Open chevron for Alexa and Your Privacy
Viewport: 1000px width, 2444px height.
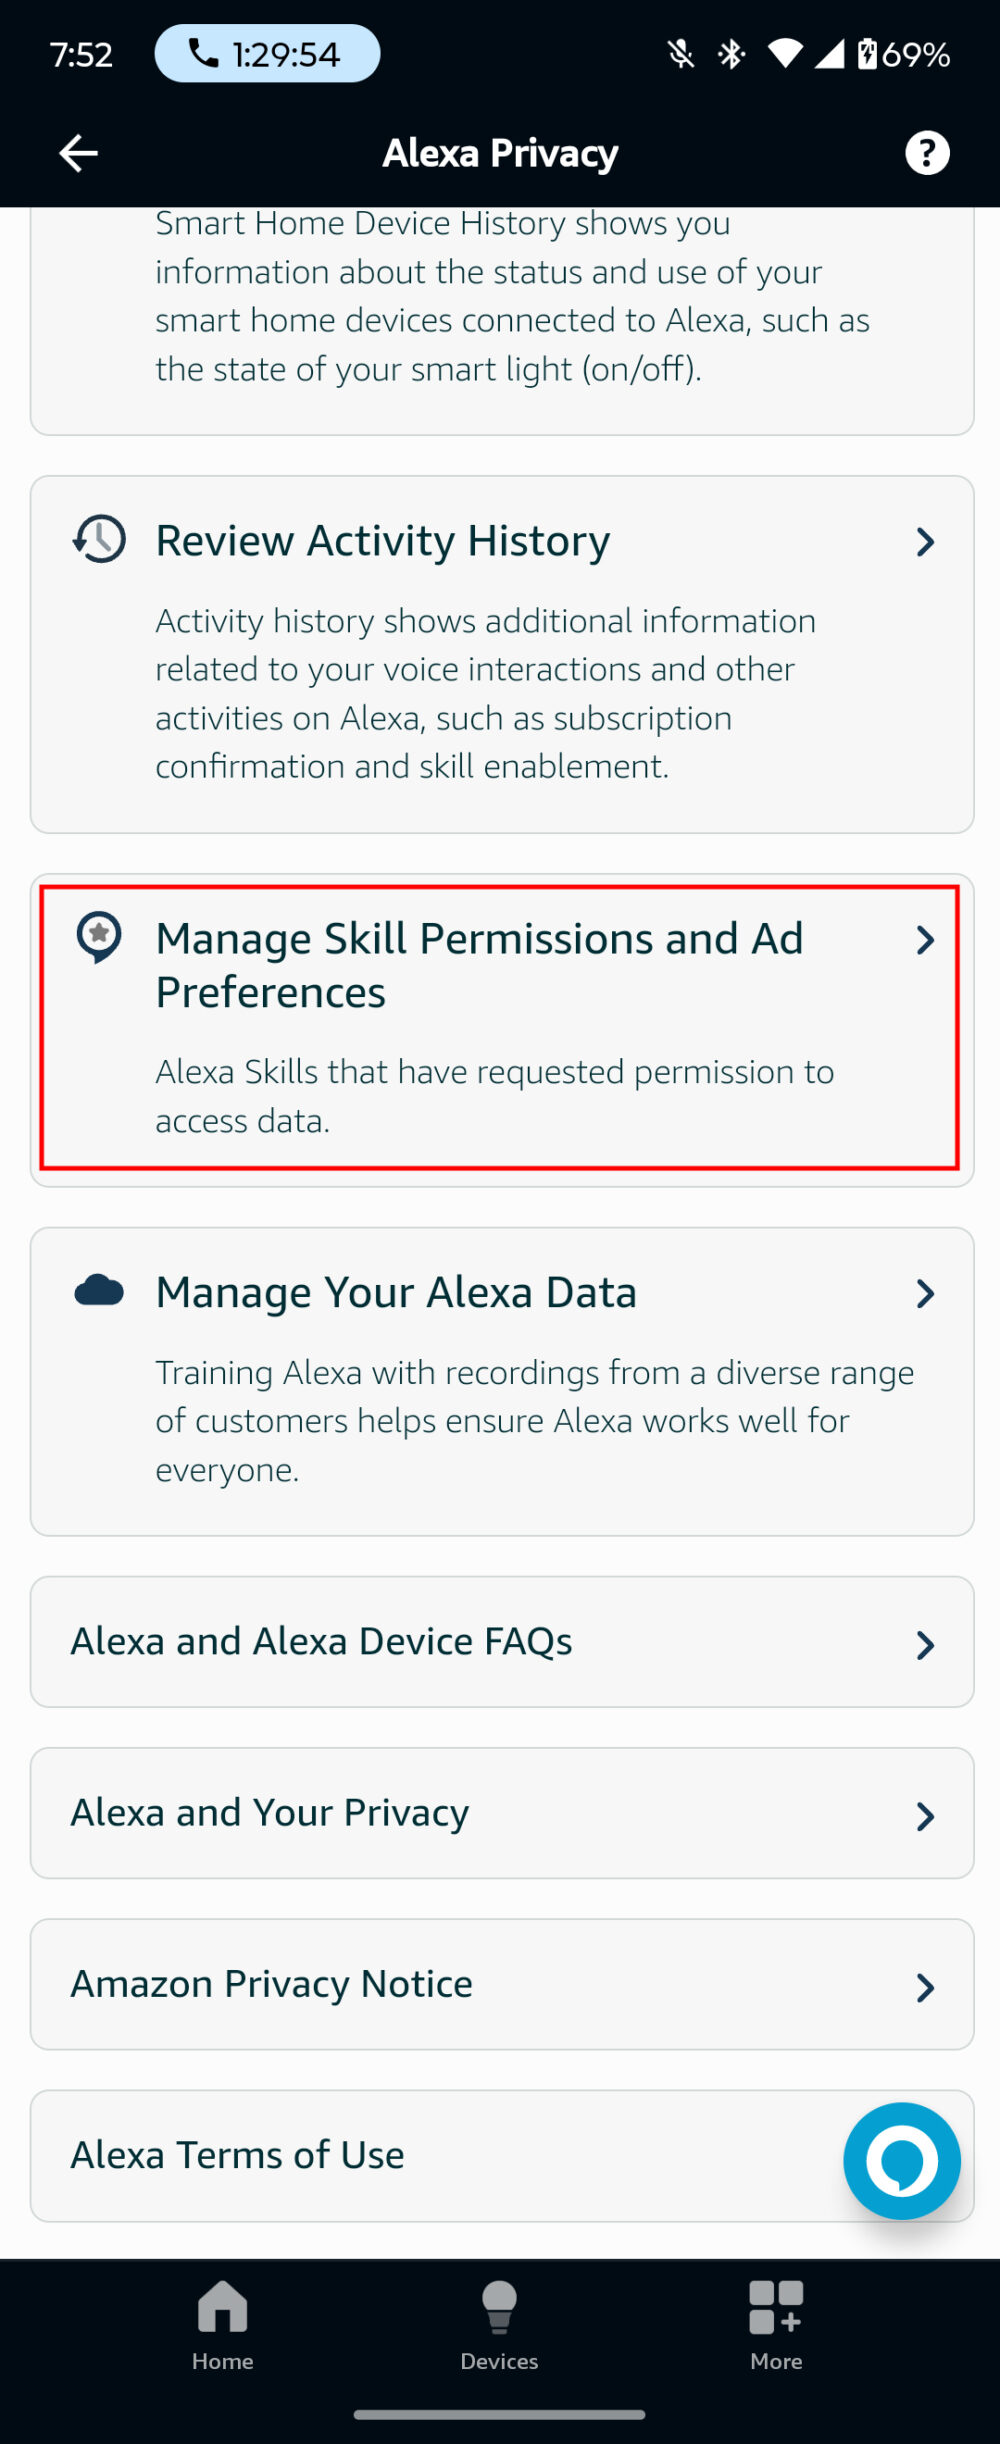coord(925,1815)
